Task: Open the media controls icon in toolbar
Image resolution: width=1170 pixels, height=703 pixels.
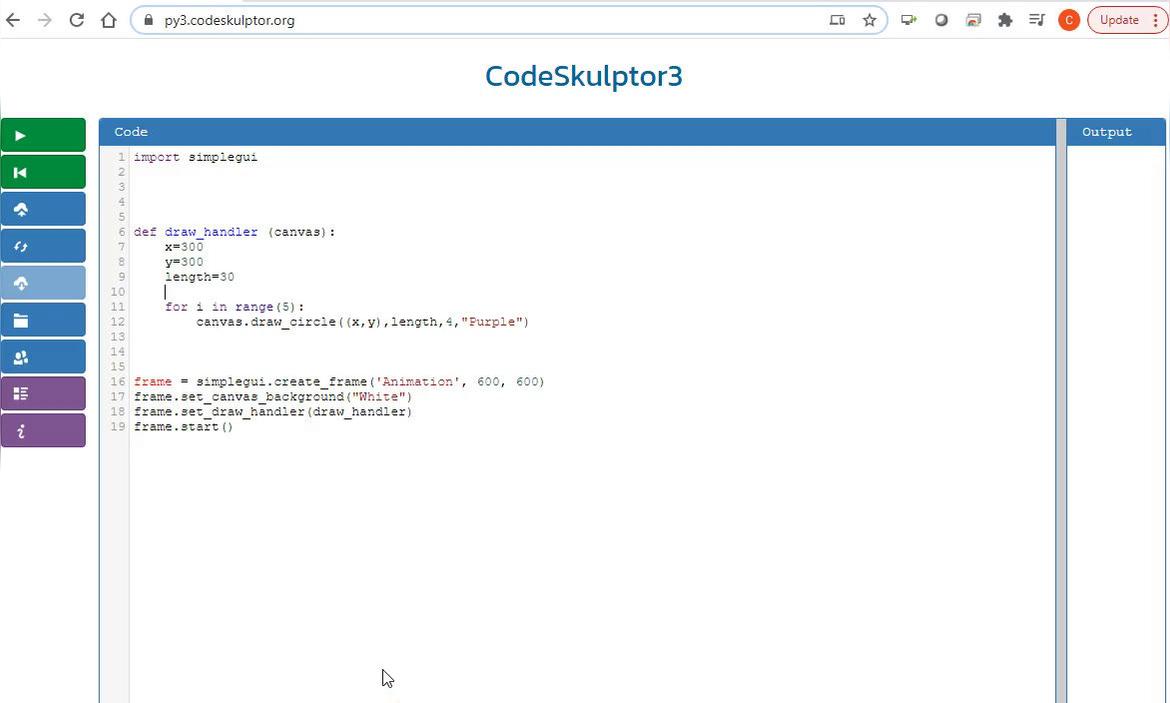Action: pos(1037,20)
